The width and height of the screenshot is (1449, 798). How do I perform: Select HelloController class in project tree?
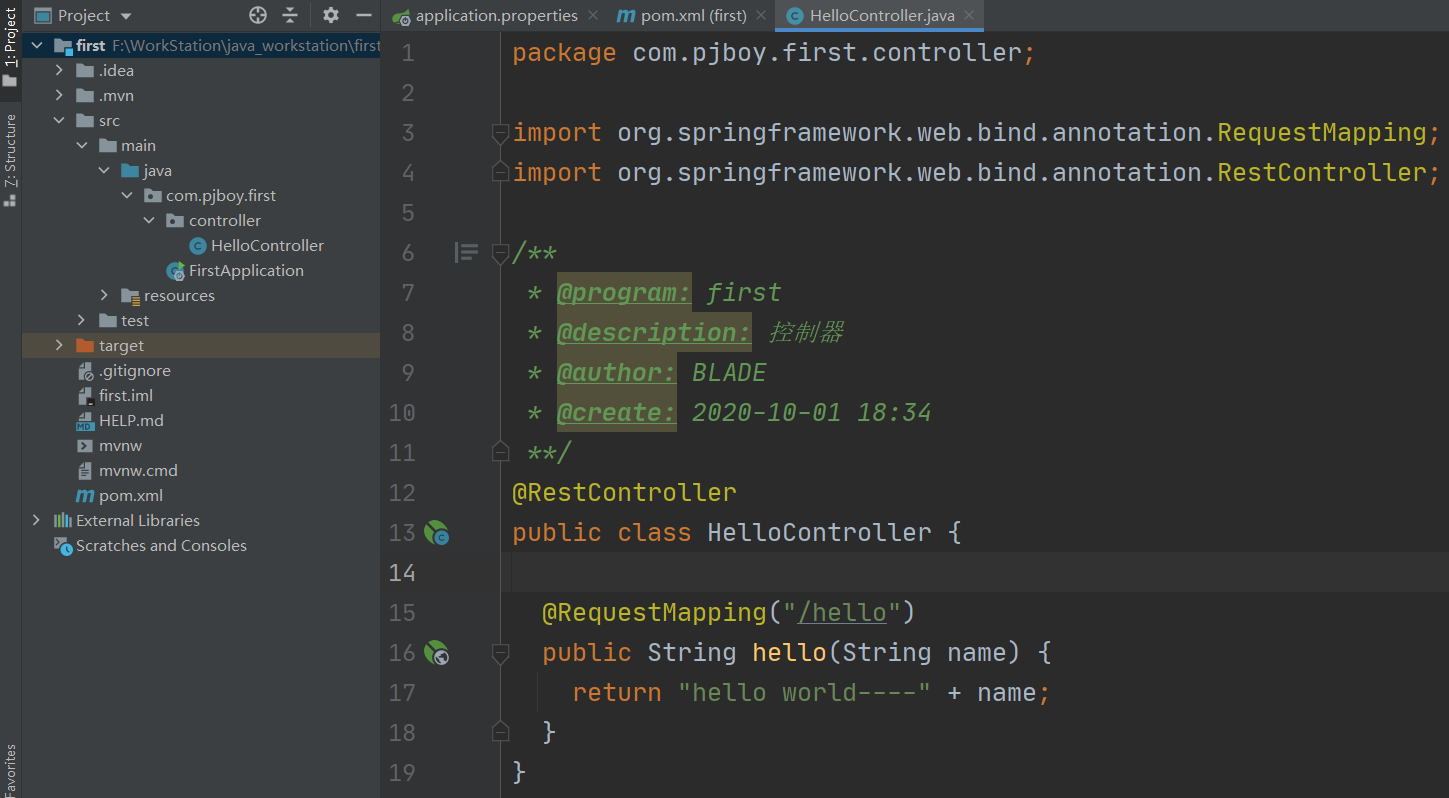pyautogui.click(x=267, y=245)
